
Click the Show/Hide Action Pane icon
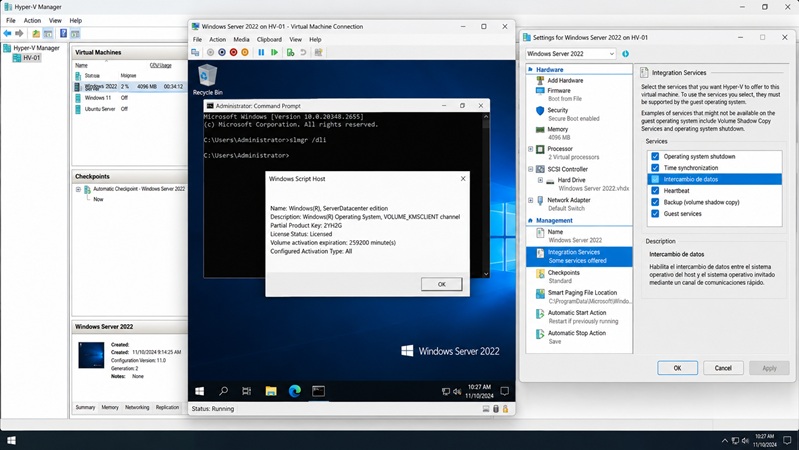click(x=75, y=34)
